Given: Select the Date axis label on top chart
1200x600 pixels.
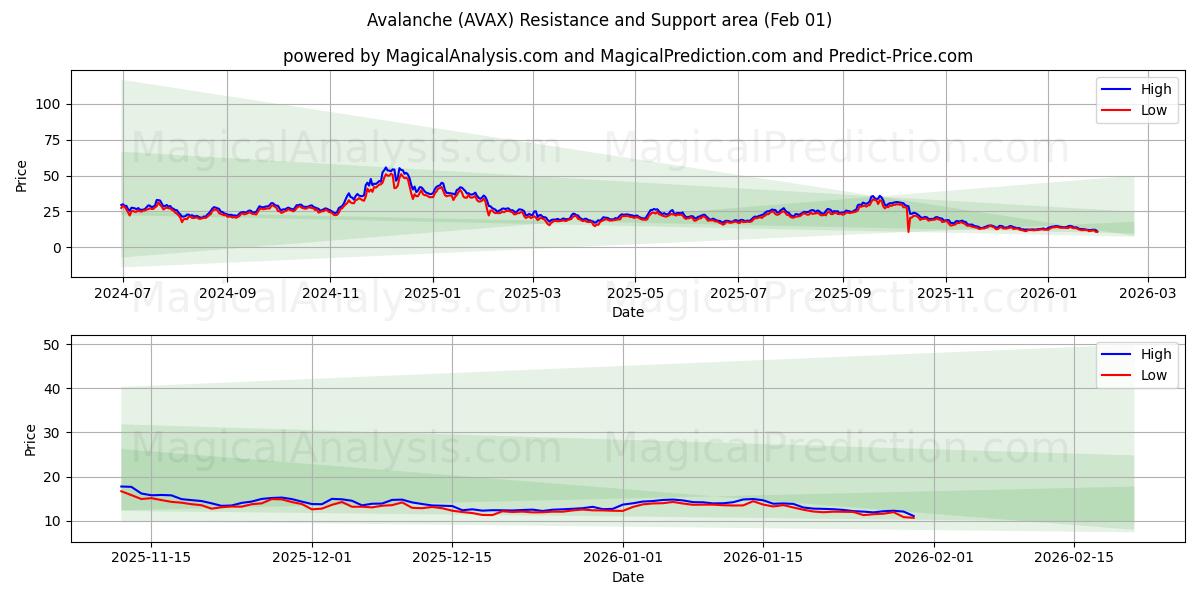Looking at the screenshot, I should click(x=626, y=313).
